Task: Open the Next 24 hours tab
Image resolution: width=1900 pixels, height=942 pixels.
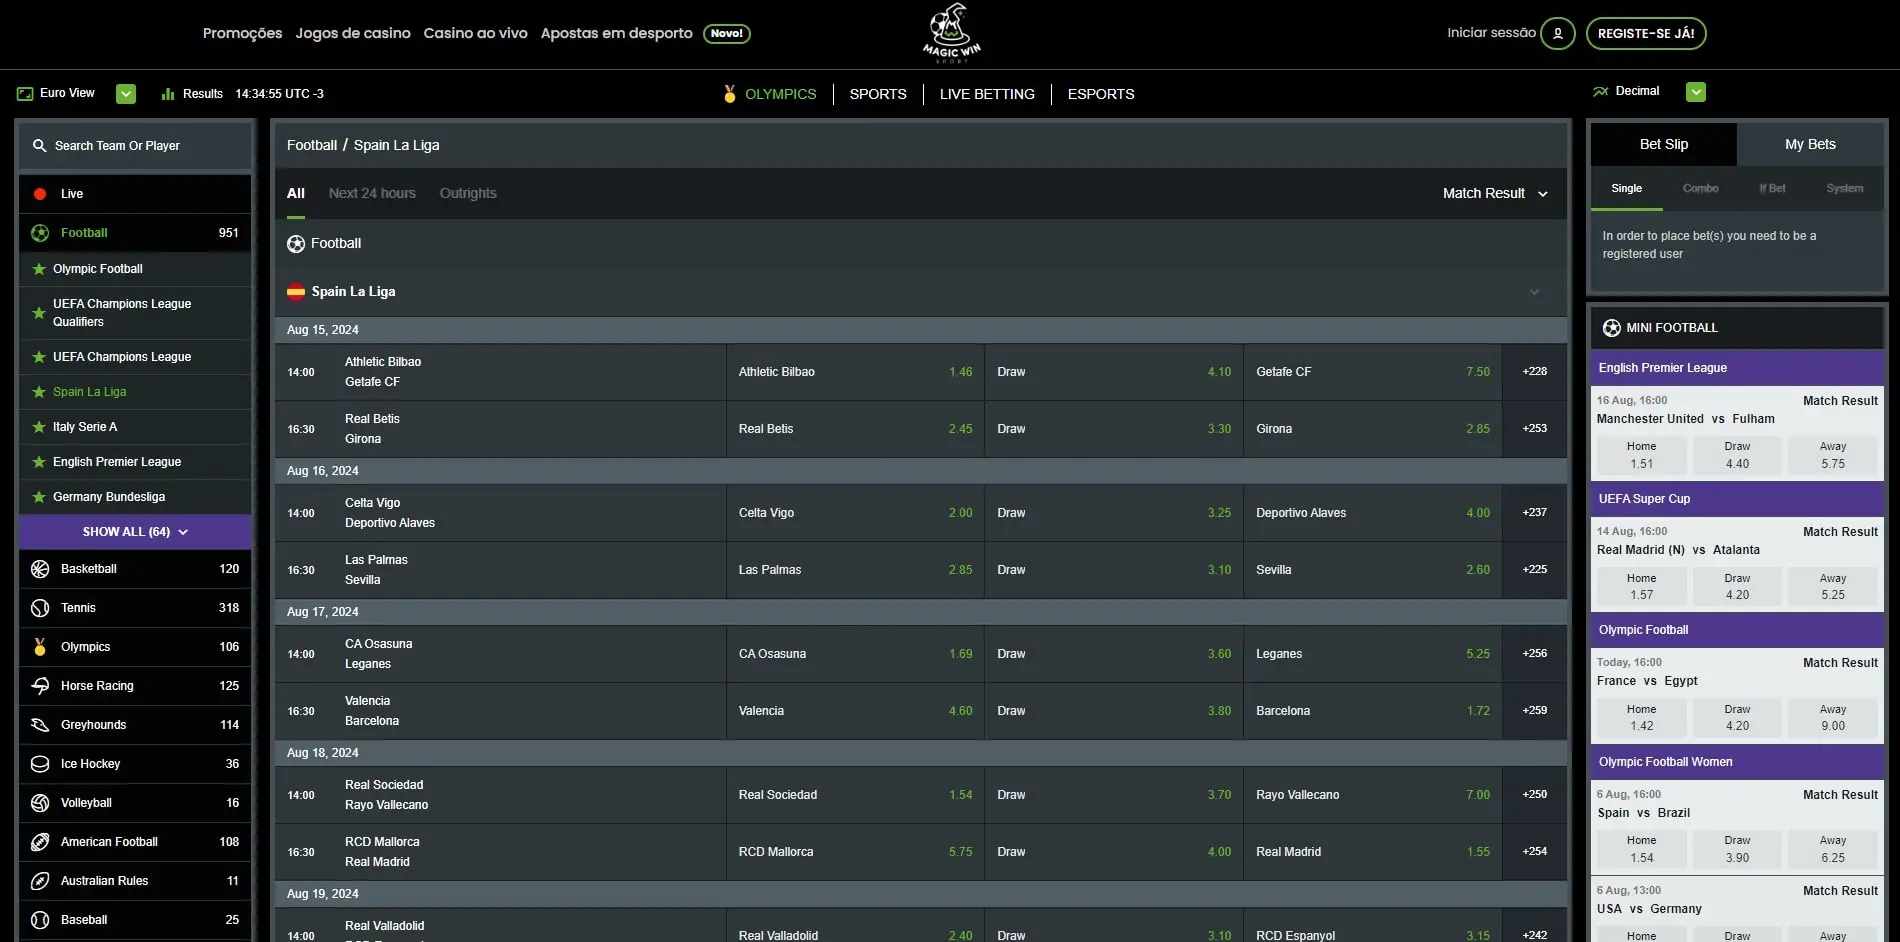Action: point(372,193)
